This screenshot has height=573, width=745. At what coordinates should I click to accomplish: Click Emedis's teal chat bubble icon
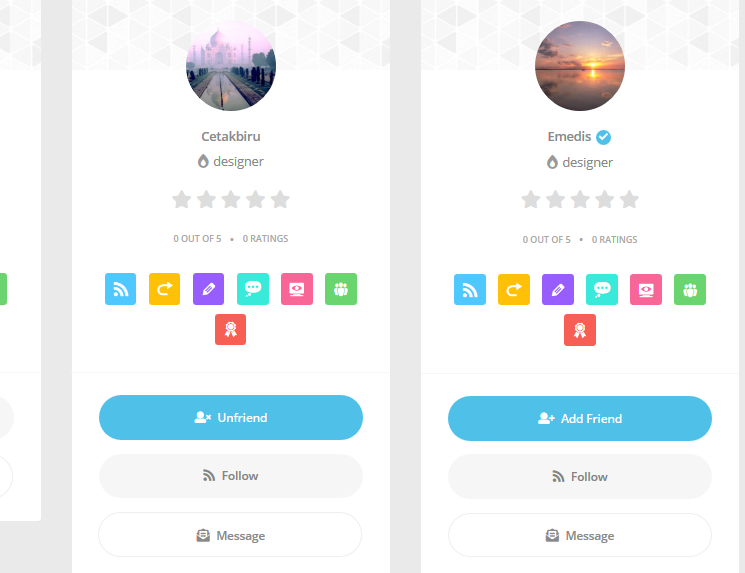(602, 289)
